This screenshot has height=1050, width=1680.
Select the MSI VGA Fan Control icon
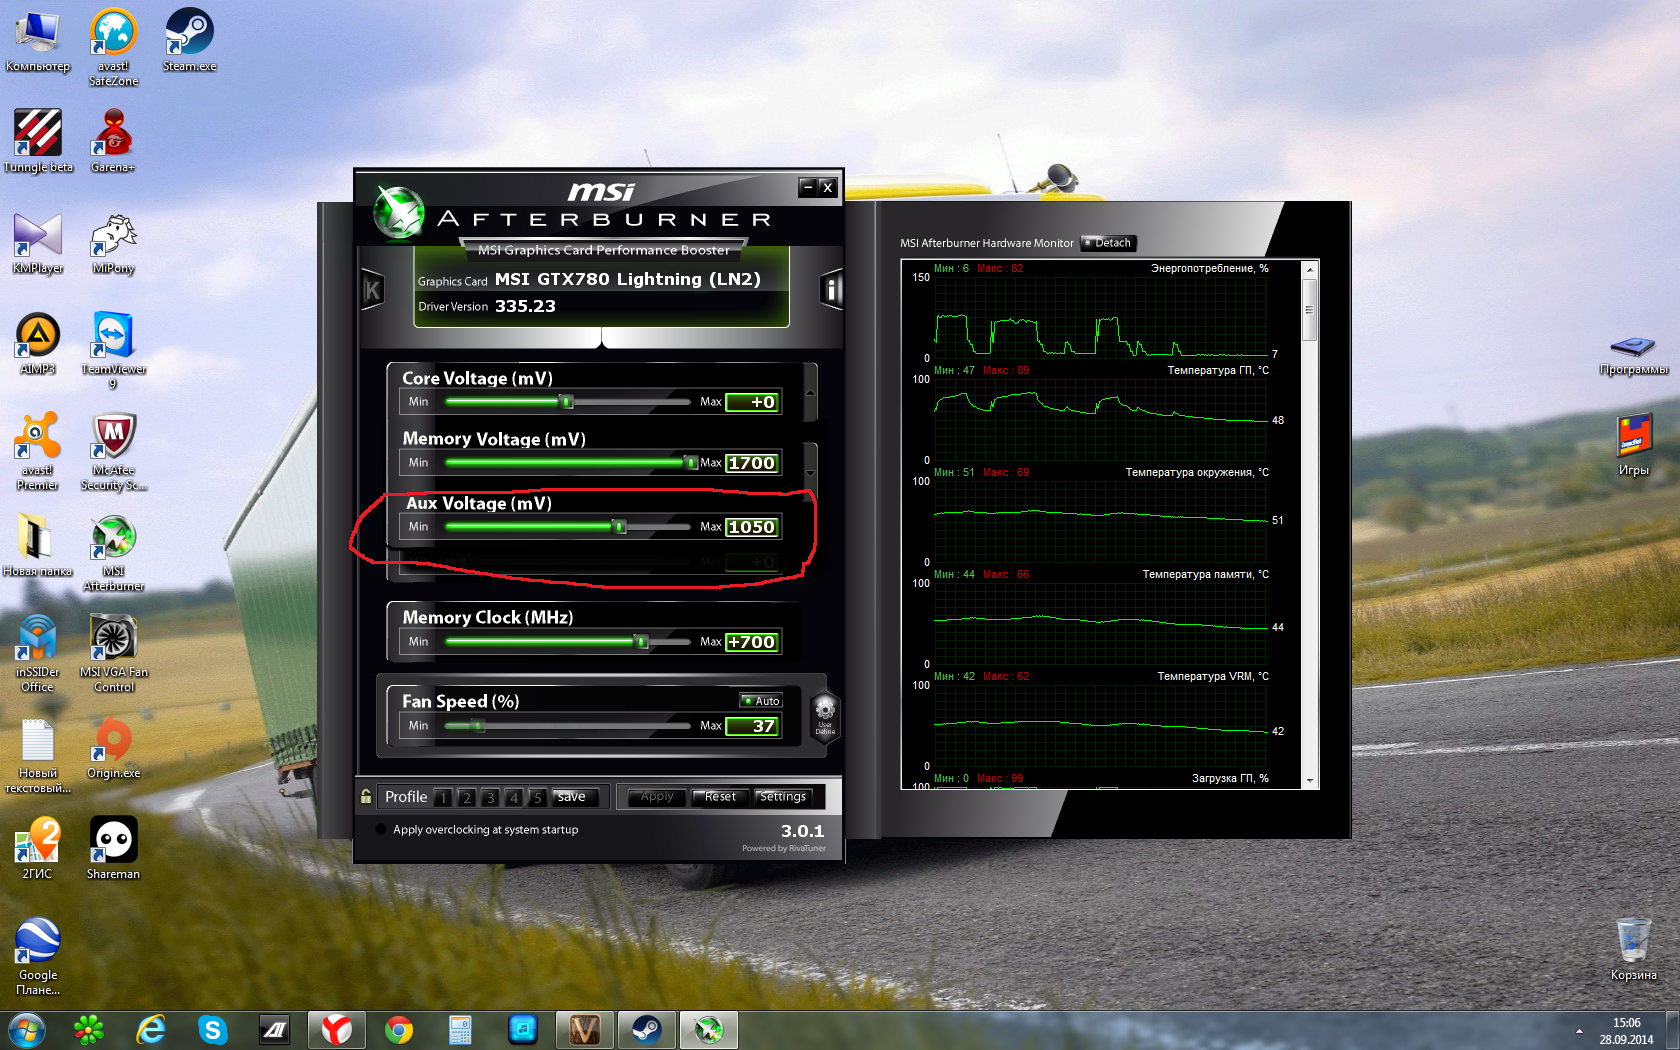[x=114, y=654]
